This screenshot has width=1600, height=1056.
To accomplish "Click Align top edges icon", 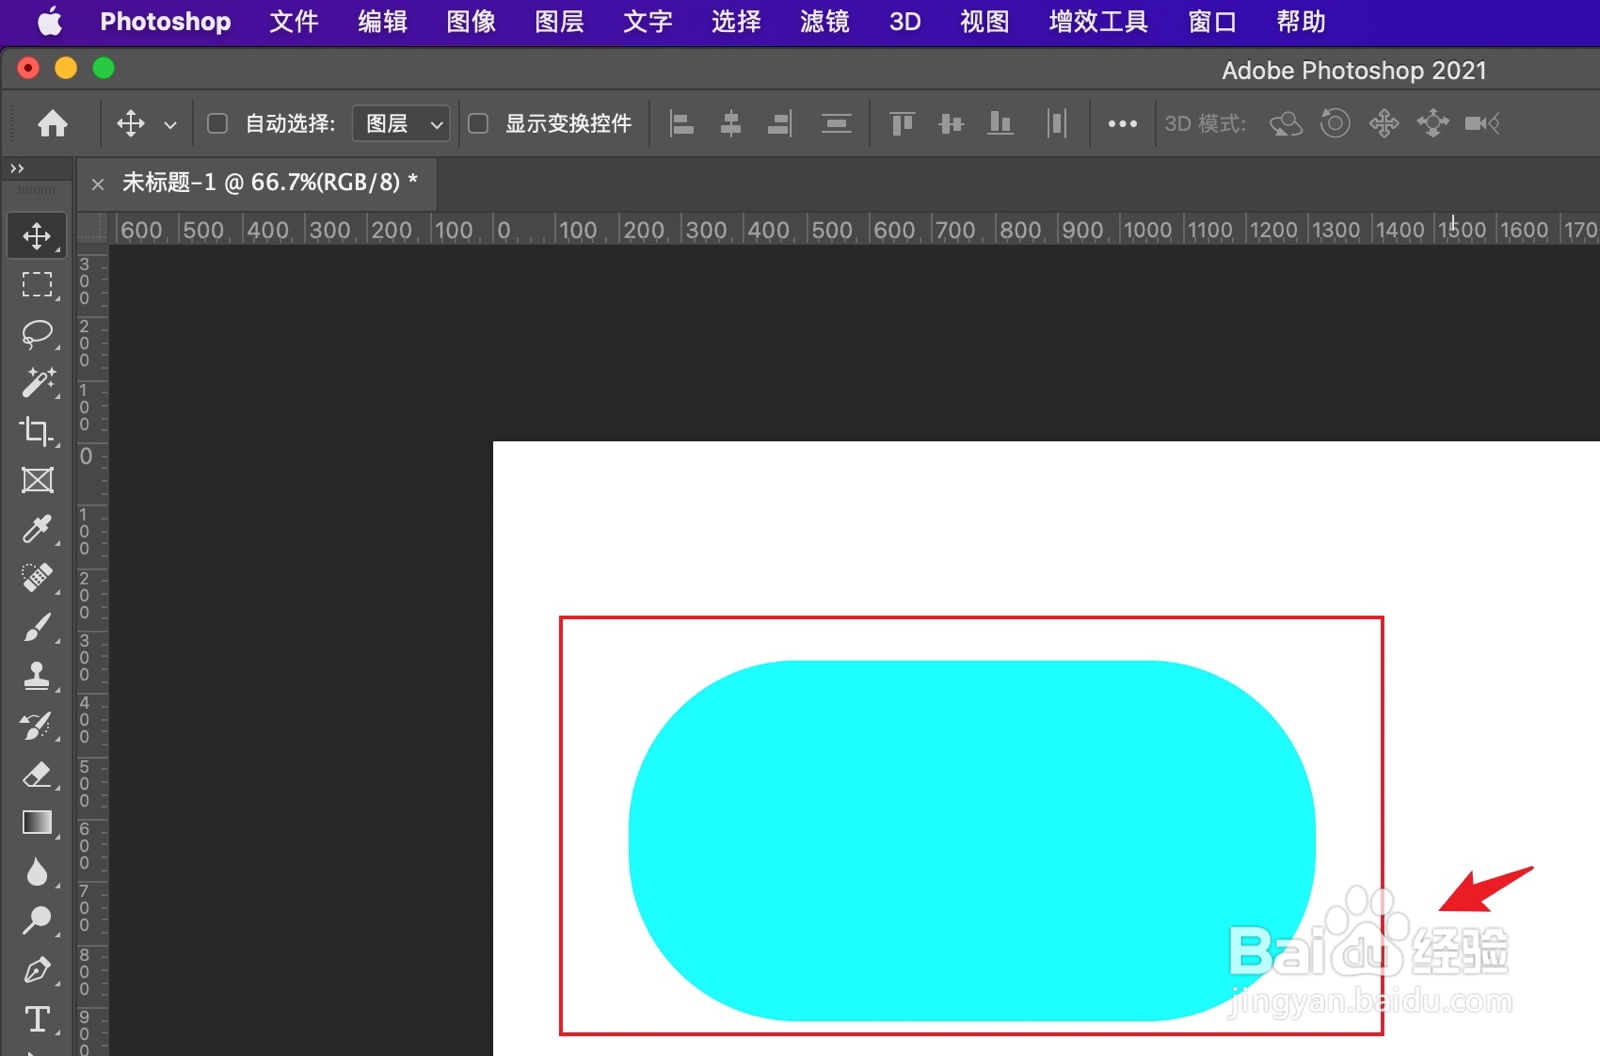I will click(x=902, y=123).
